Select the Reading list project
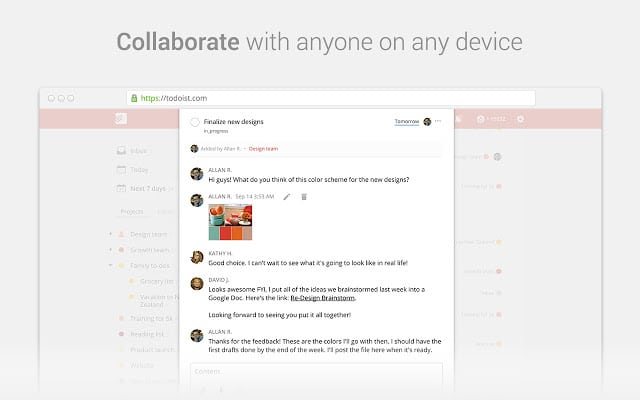This screenshot has width=640, height=400. coord(147,334)
